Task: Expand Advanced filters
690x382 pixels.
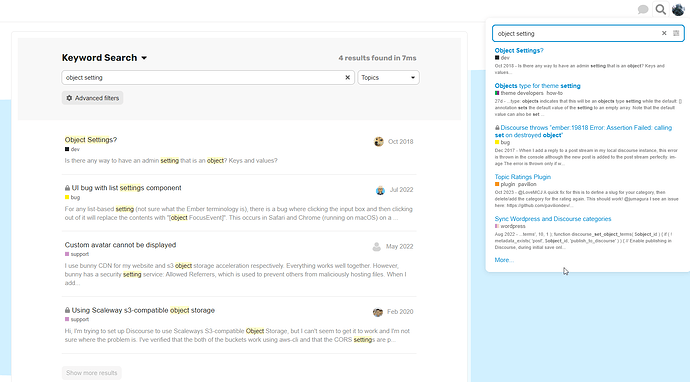Action: point(92,98)
